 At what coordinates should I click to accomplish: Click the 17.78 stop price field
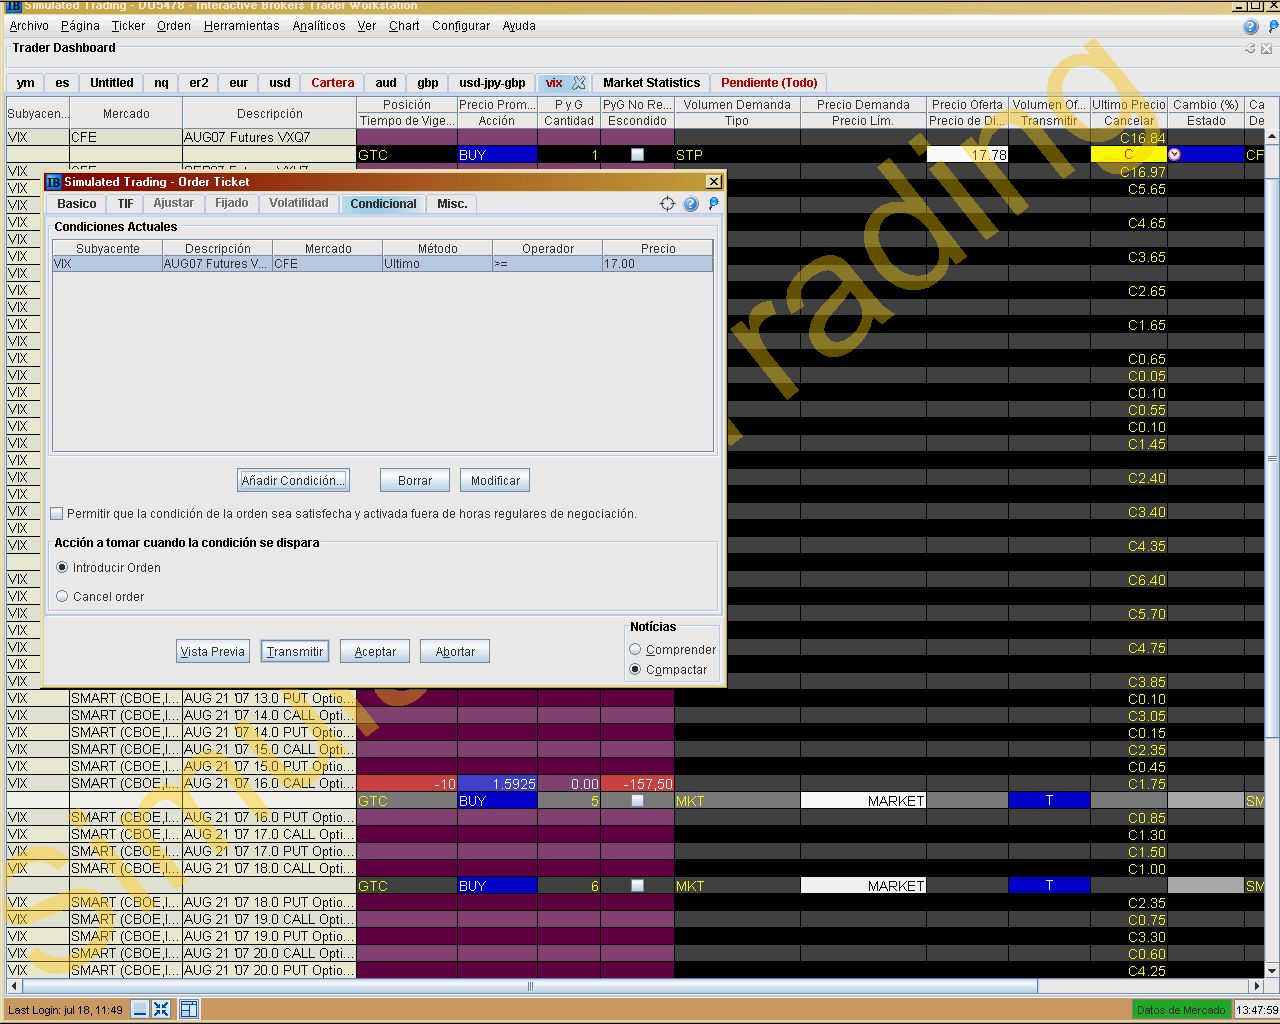(967, 155)
